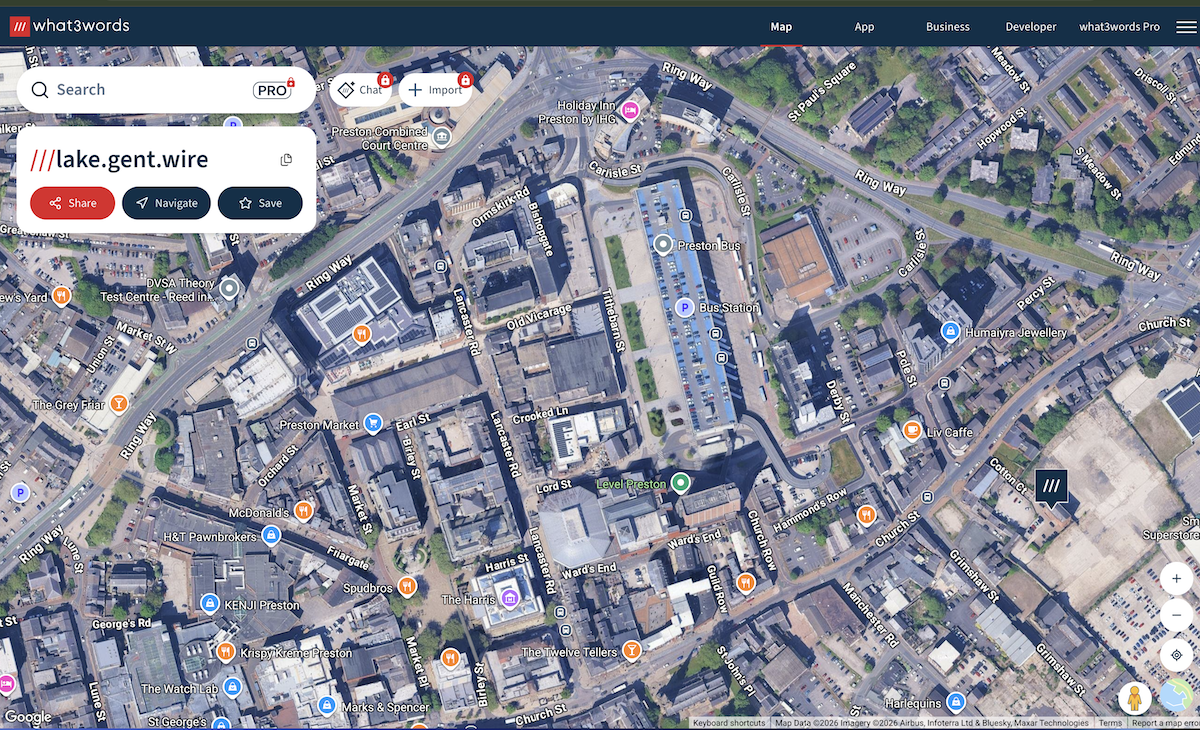Open the Business menu item
Viewport: 1200px width, 730px height.
pyautogui.click(x=948, y=27)
